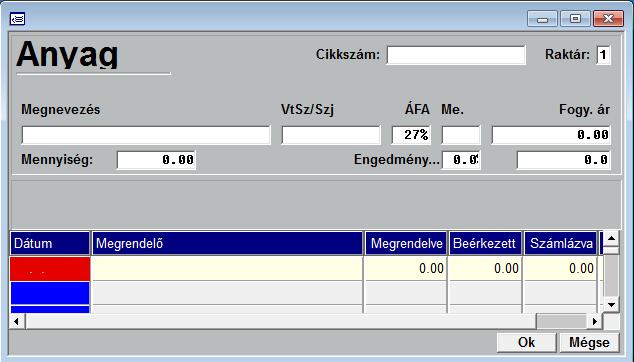Select the Megrendelő column header
The width and height of the screenshot is (634, 362).
click(227, 243)
